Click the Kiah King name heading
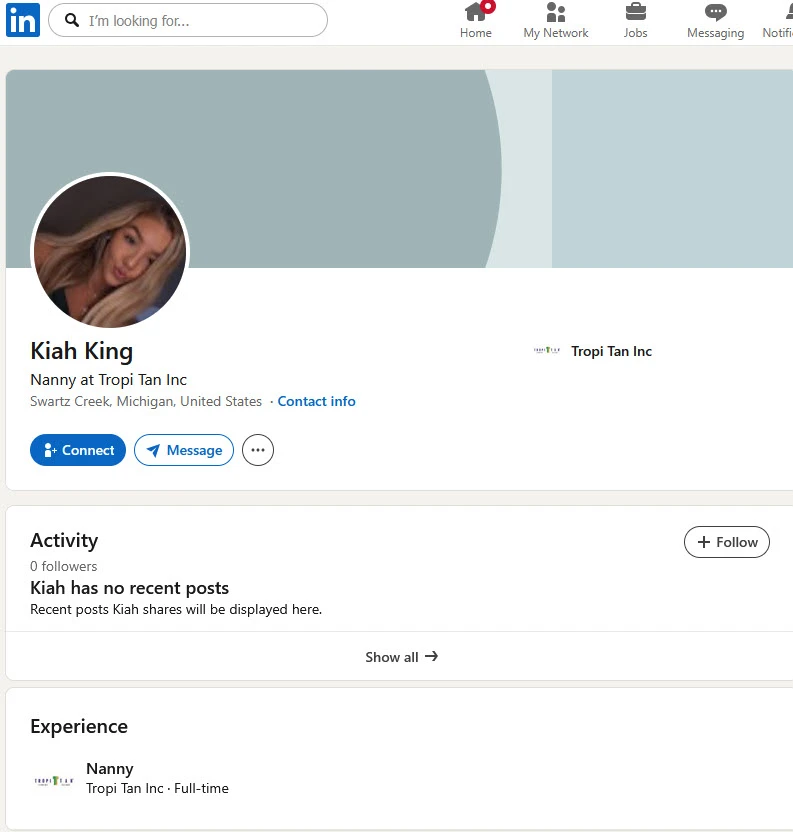The image size is (793, 832). tap(82, 351)
